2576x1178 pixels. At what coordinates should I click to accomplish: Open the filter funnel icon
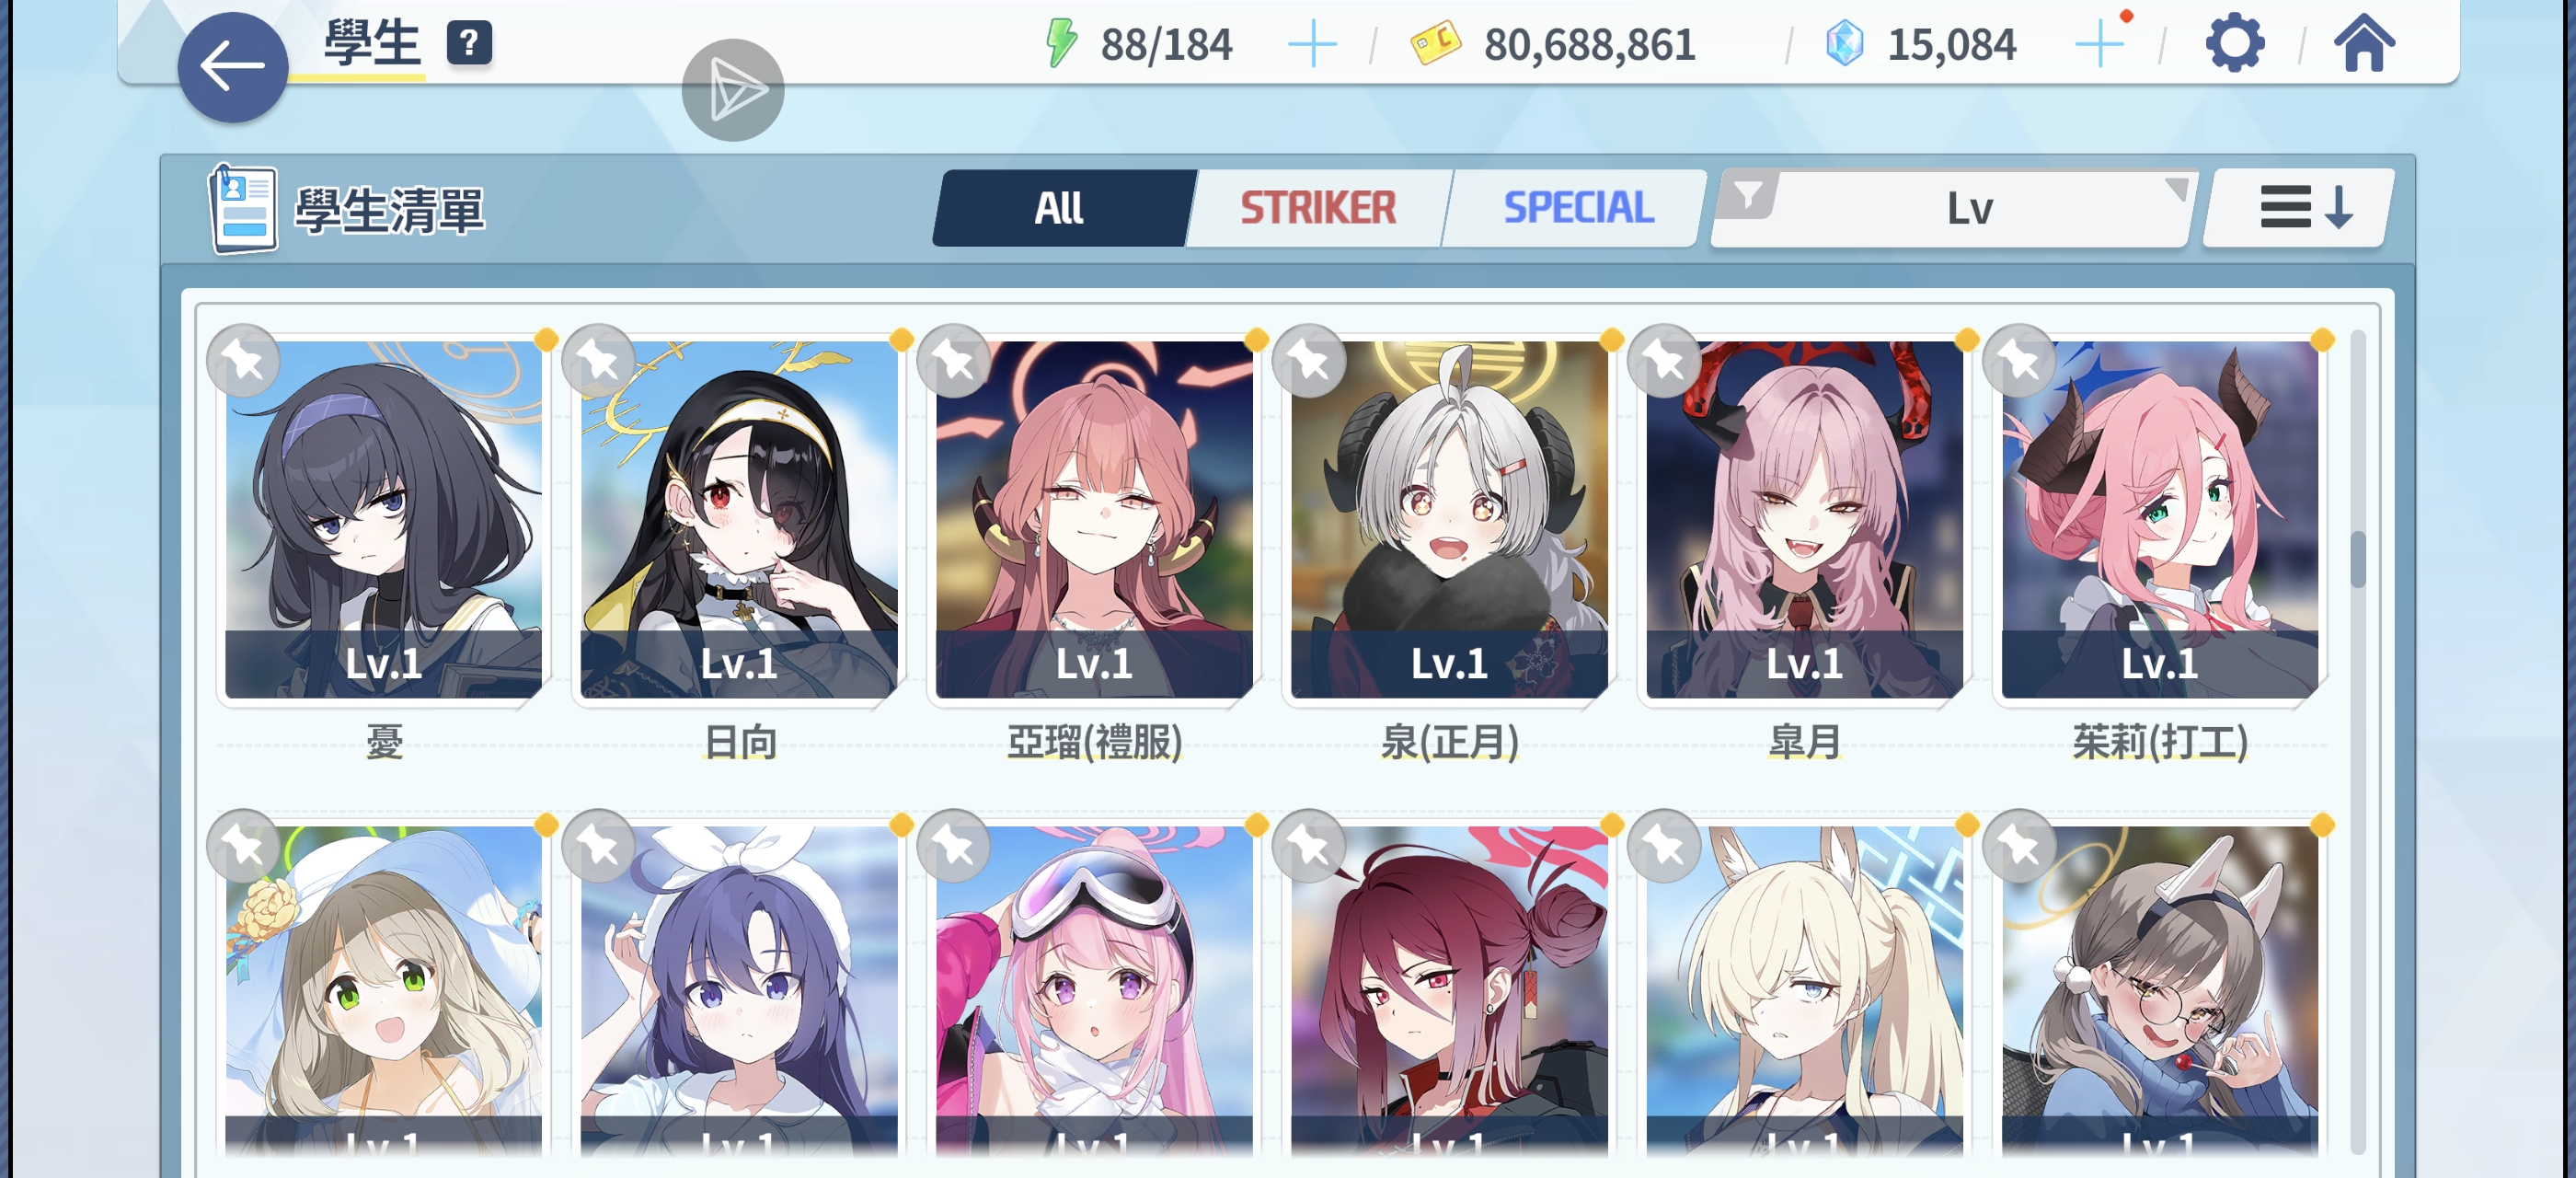pos(1747,194)
